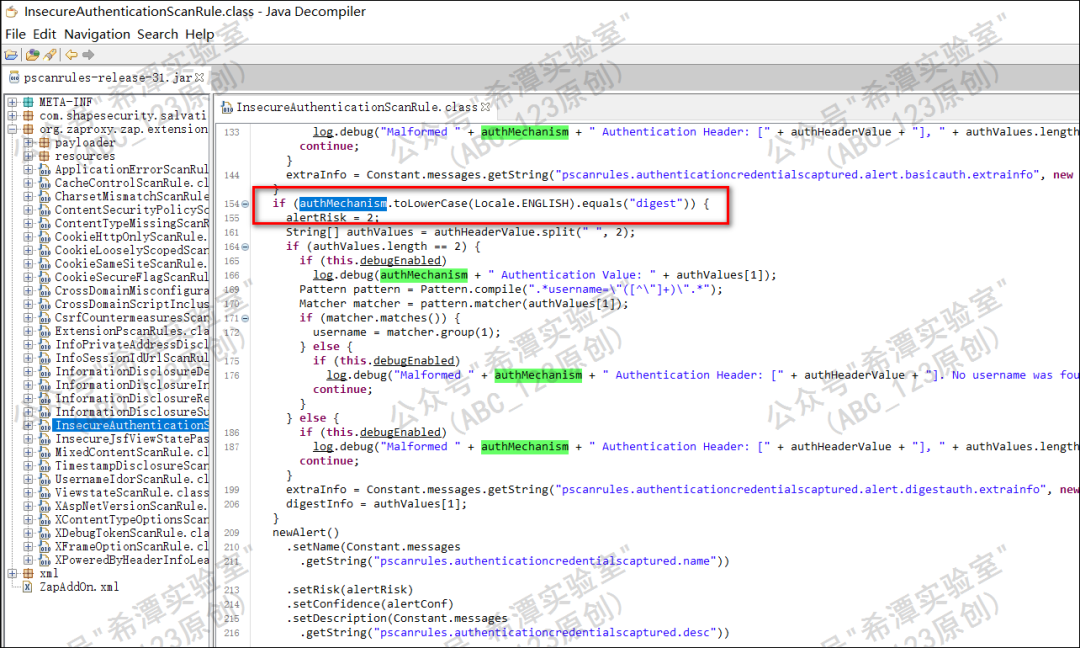The height and width of the screenshot is (648, 1080).
Task: Click the InfoPrivateAddressDiscl class file icon
Action: [44, 344]
